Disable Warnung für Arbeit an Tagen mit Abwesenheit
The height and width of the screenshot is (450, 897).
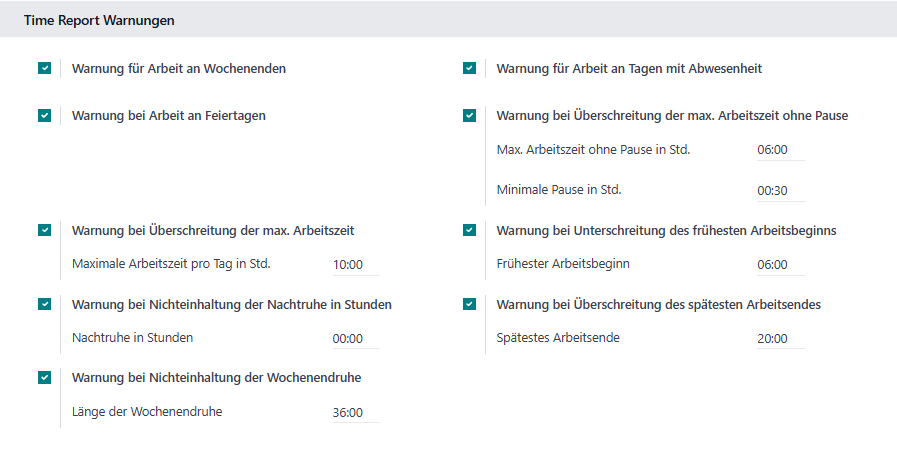click(469, 68)
